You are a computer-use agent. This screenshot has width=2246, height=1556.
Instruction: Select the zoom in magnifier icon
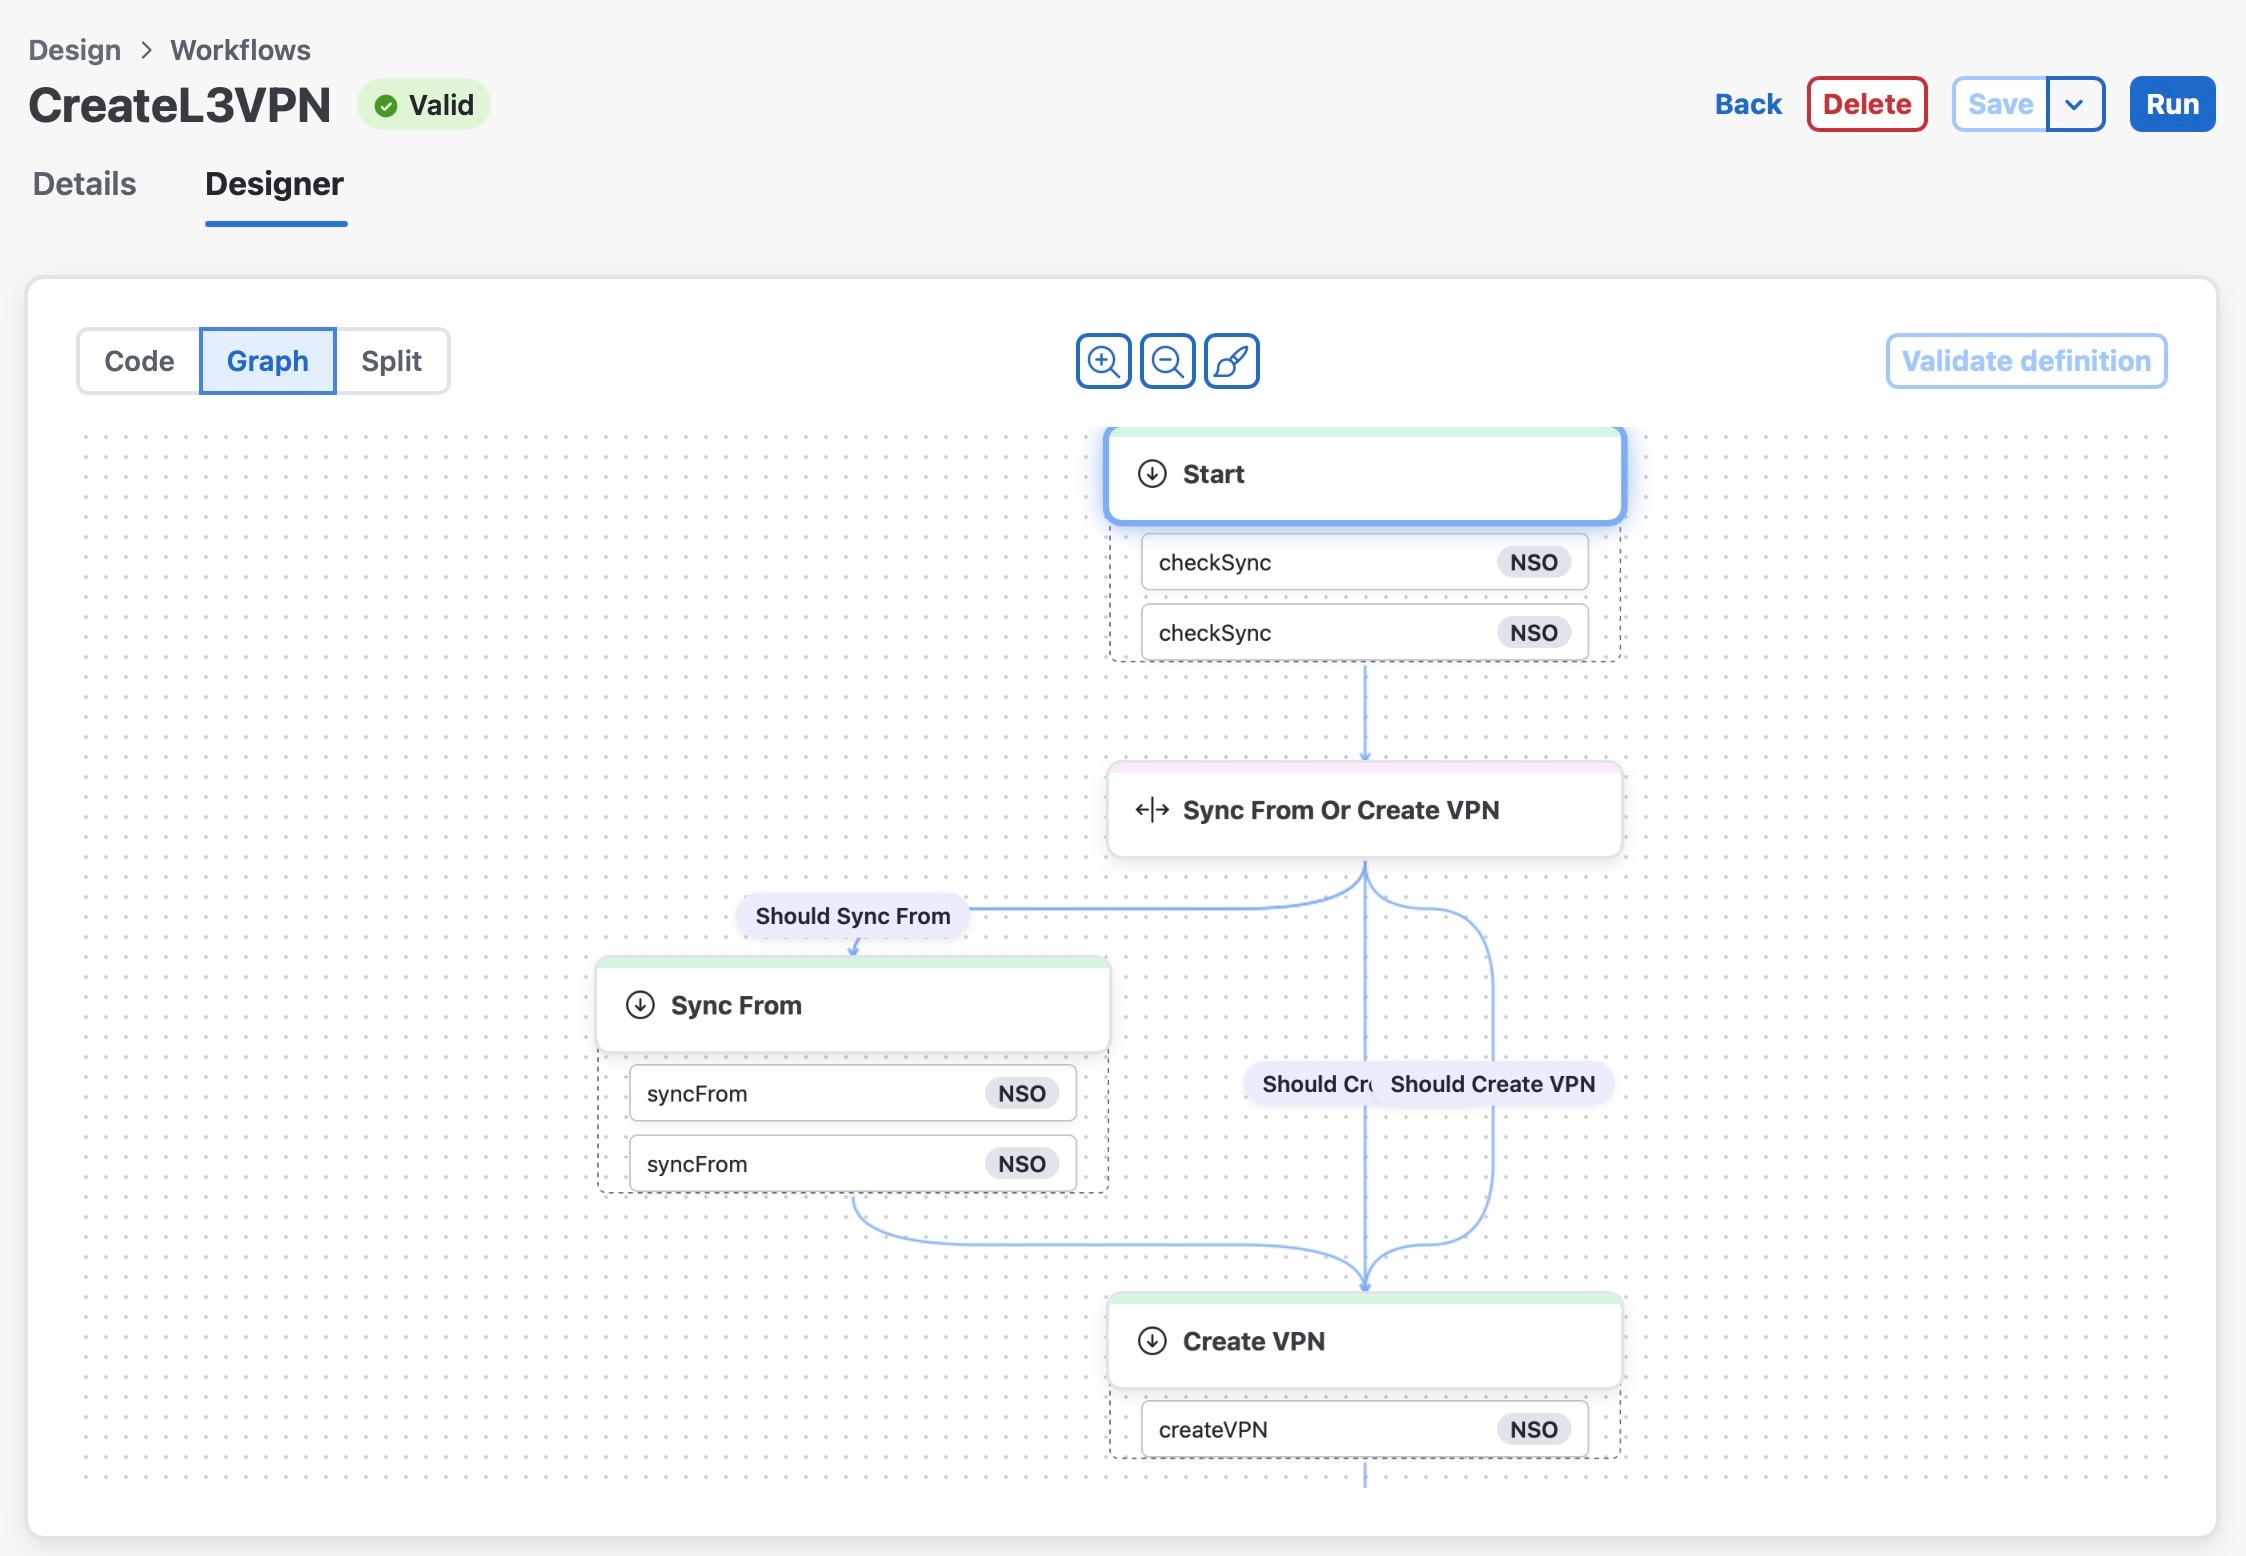1103,361
